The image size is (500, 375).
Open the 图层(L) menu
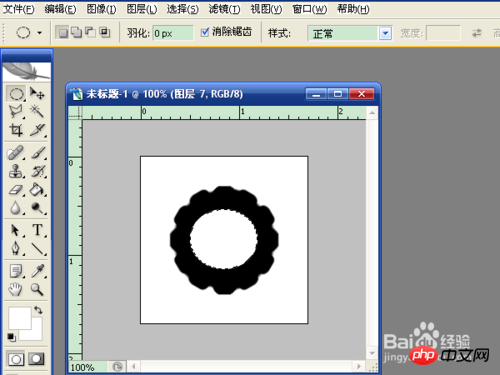coord(142,9)
